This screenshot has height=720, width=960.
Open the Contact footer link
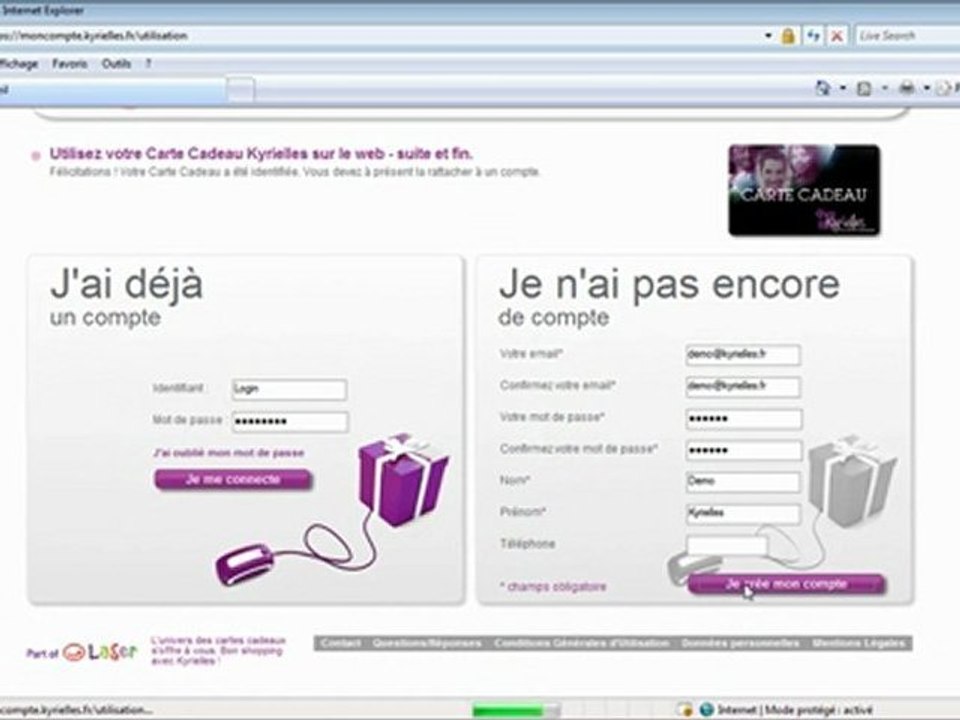coord(341,643)
